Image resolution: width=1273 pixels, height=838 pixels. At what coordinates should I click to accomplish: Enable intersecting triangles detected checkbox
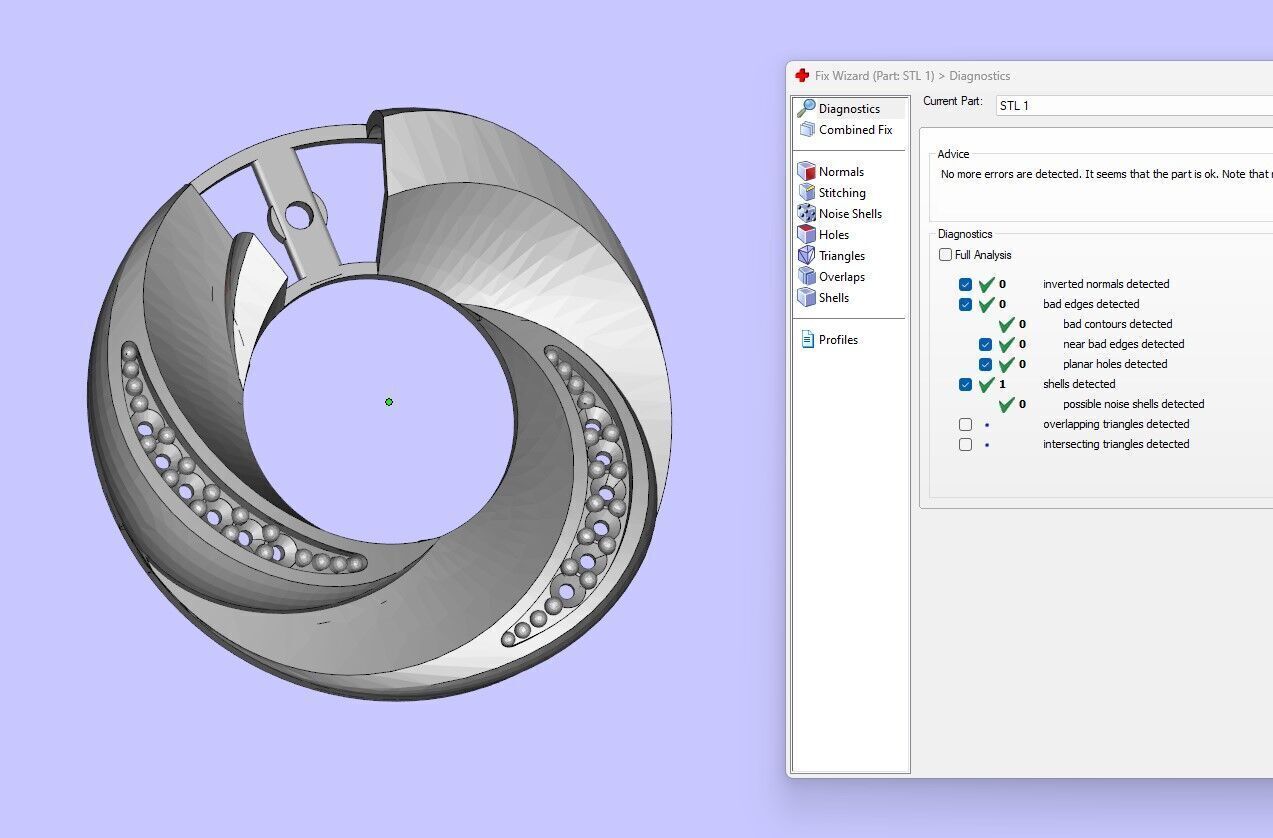tap(965, 444)
